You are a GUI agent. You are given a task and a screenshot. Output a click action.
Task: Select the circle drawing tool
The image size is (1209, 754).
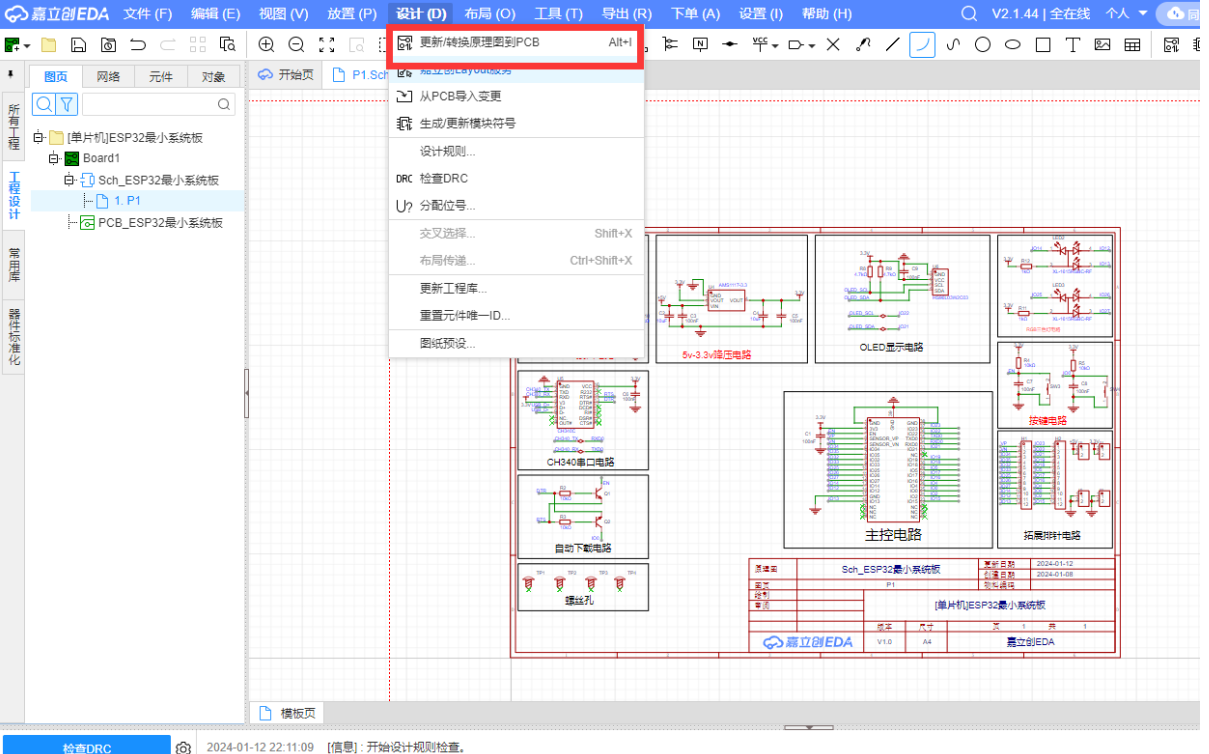point(983,45)
